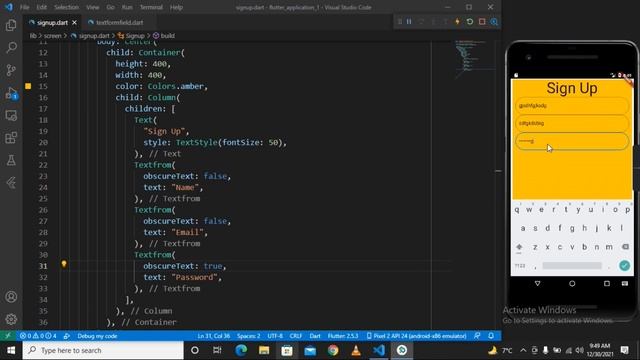Screen dimensions: 640x360
Task: Tap the shift key on emulator keyboard
Action: (x=519, y=247)
